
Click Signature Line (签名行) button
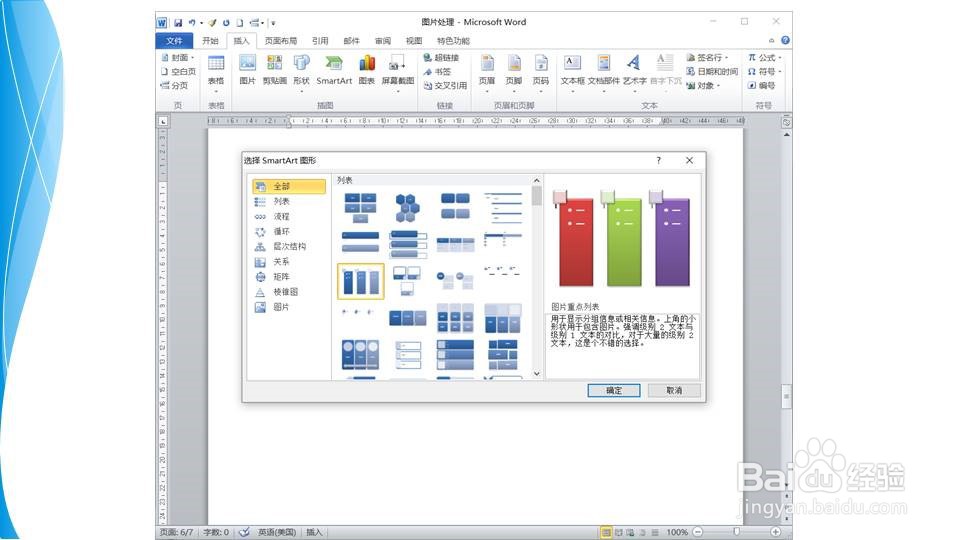[x=708, y=58]
